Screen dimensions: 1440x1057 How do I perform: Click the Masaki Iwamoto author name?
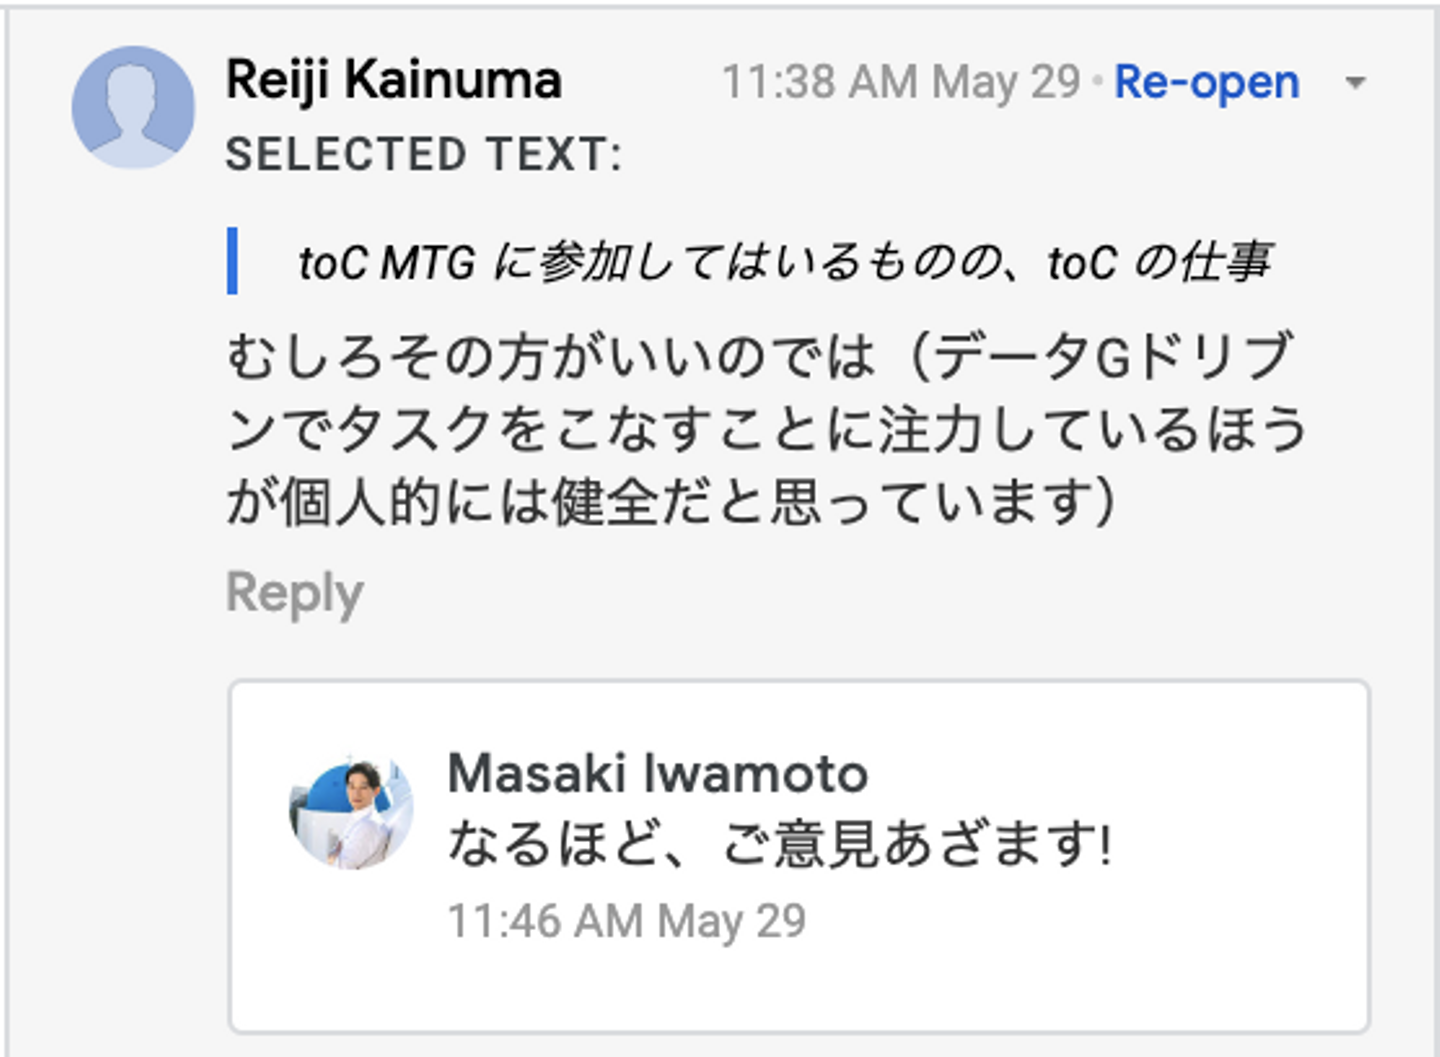click(657, 773)
